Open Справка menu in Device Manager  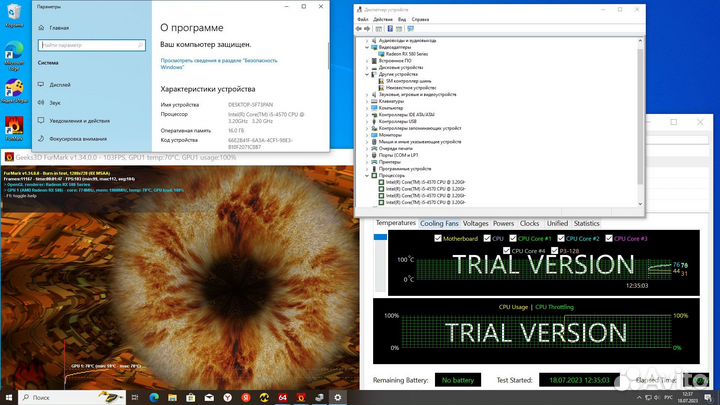[420, 19]
